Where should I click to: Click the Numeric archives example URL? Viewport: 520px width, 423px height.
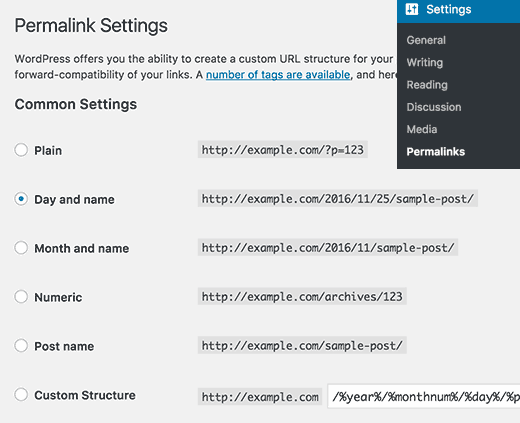302,296
